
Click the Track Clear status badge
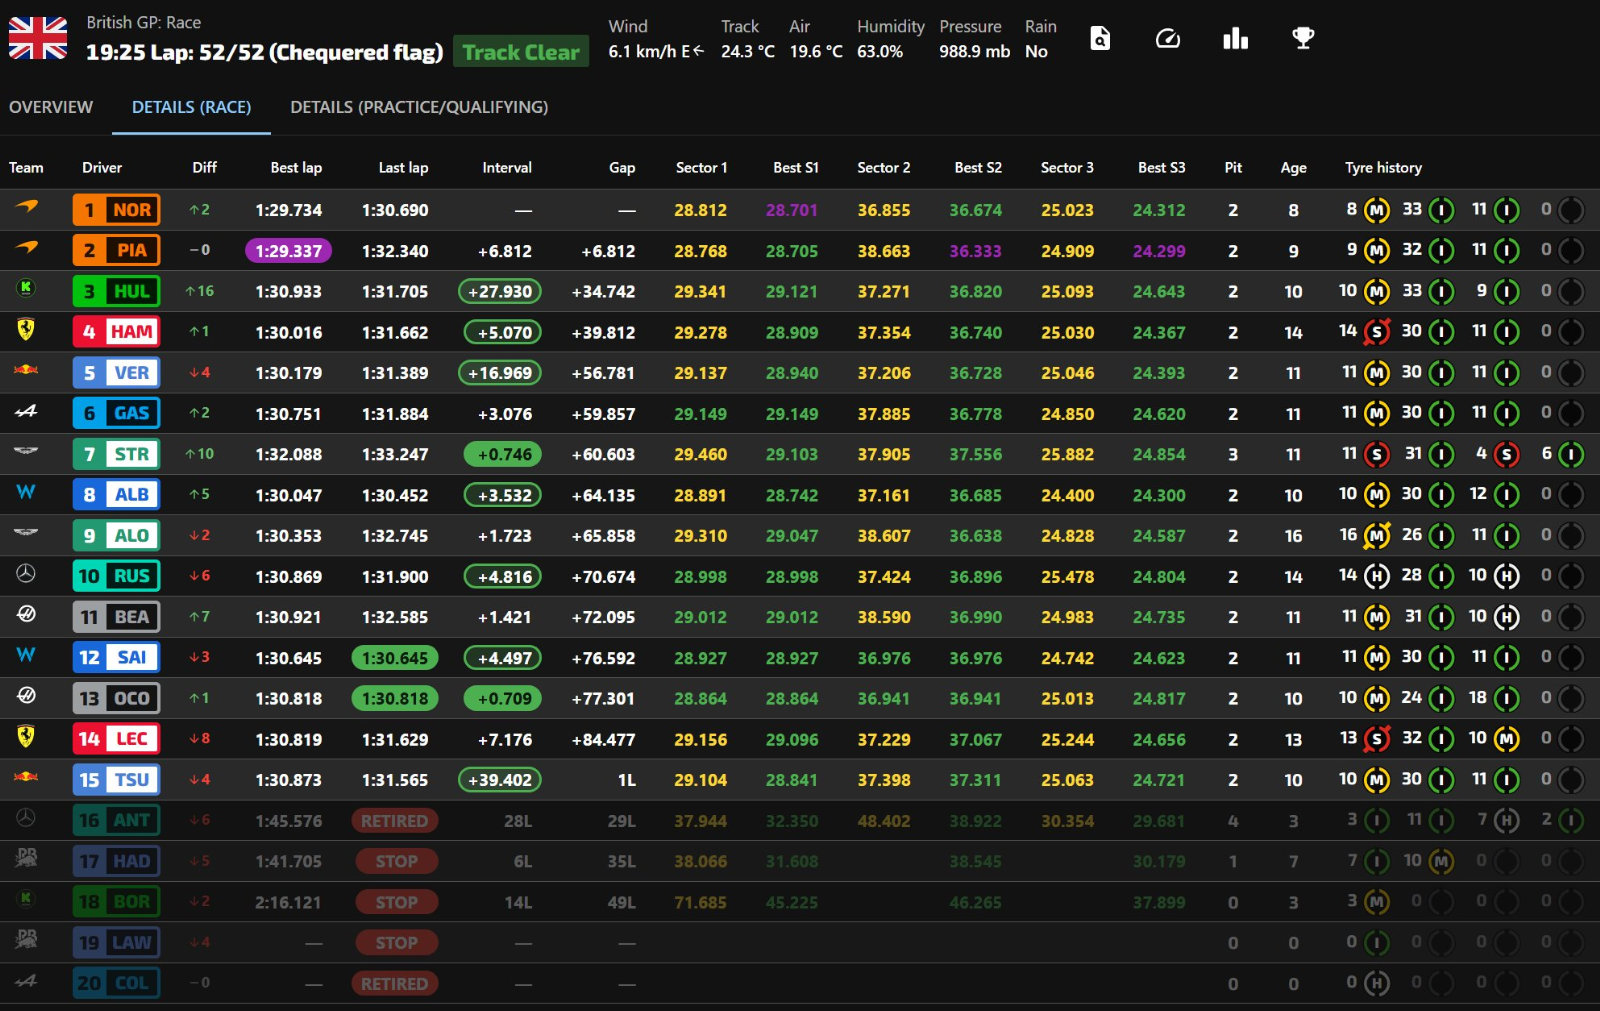click(x=521, y=52)
